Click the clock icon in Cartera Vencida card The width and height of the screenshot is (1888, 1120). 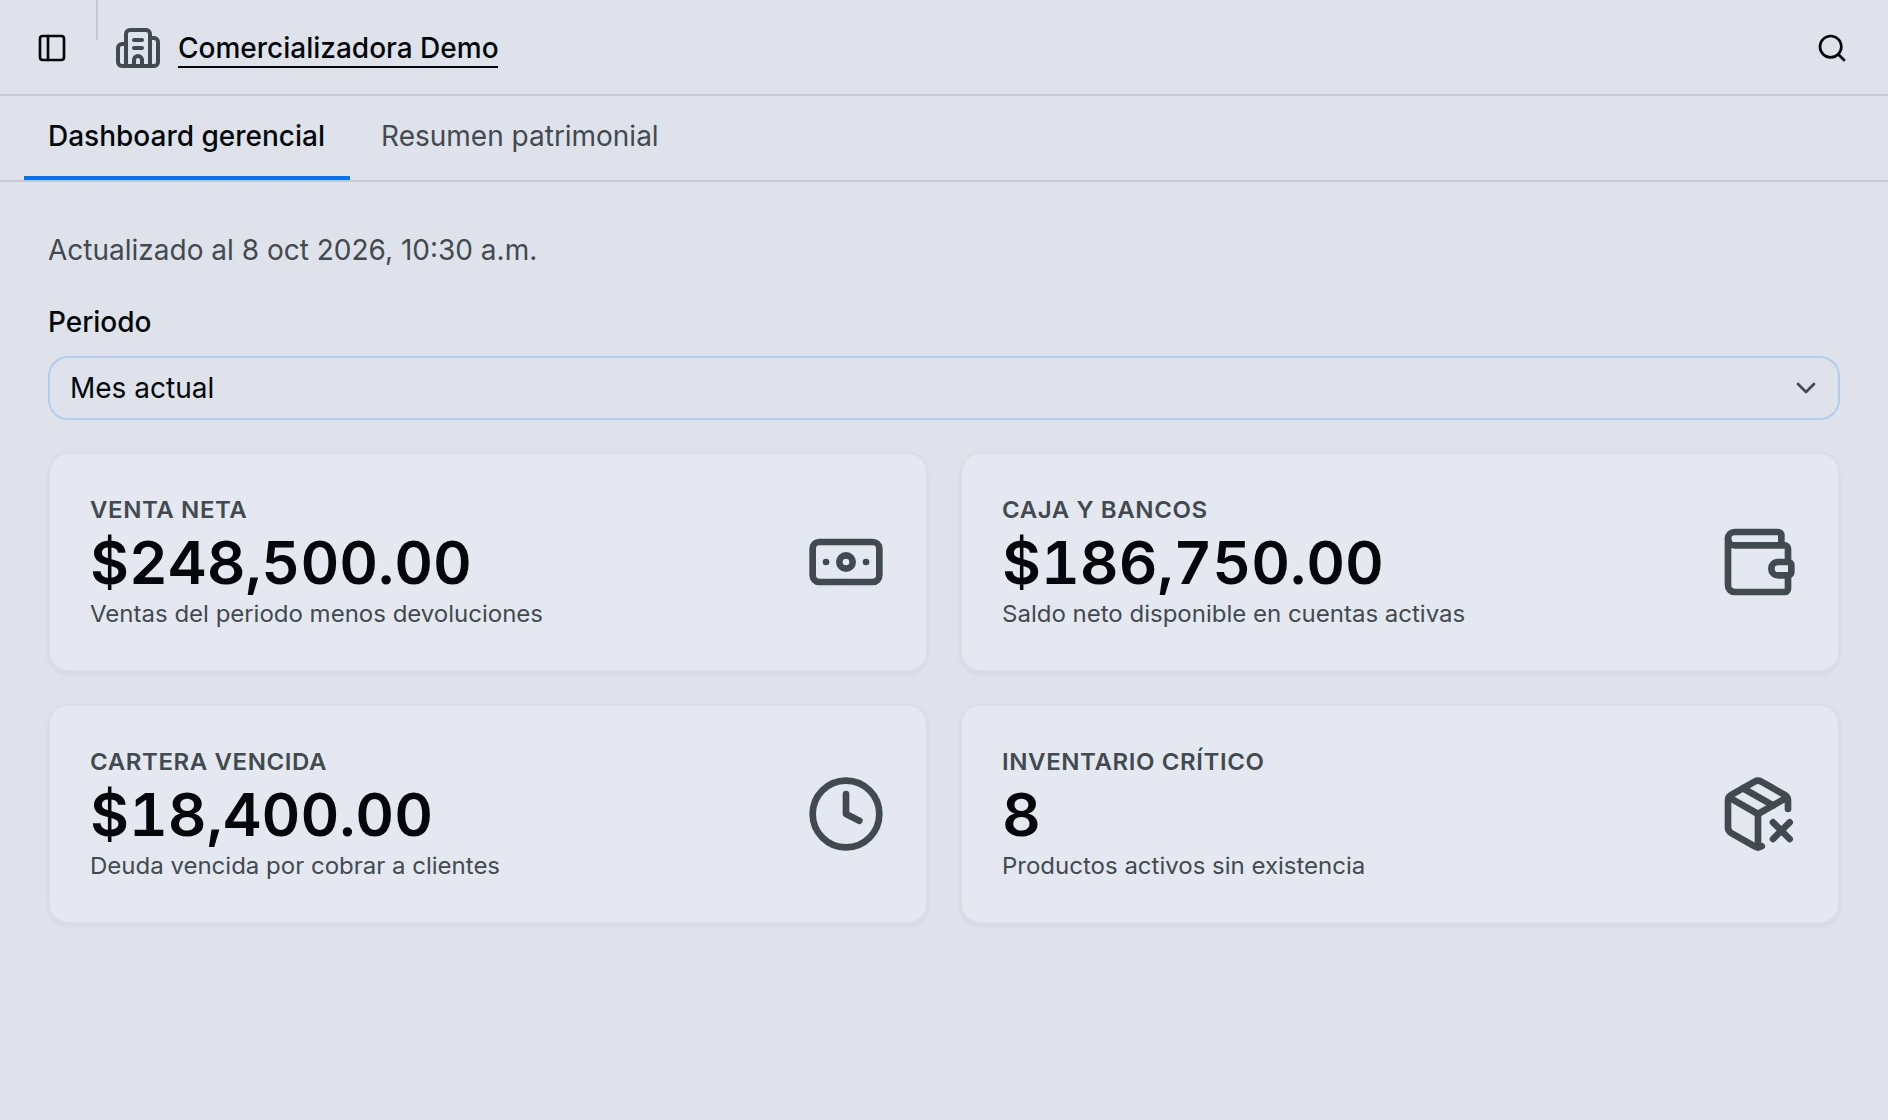click(x=846, y=814)
